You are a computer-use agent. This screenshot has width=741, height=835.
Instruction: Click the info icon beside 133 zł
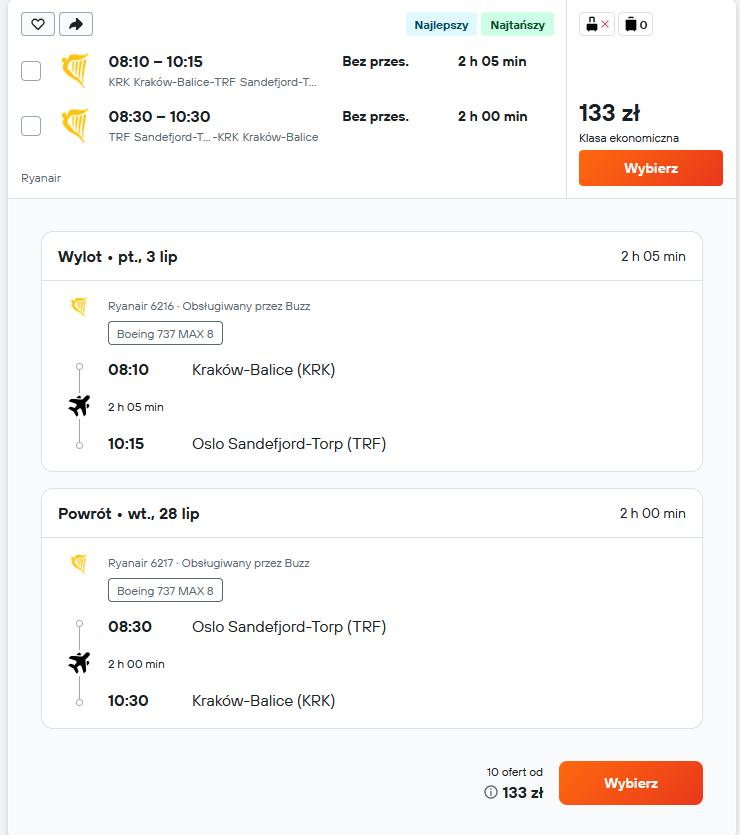(491, 792)
